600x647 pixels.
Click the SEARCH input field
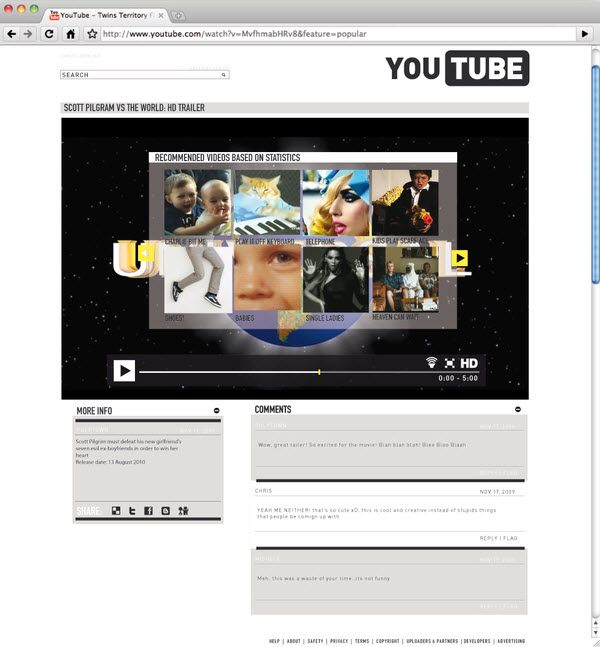click(144, 75)
